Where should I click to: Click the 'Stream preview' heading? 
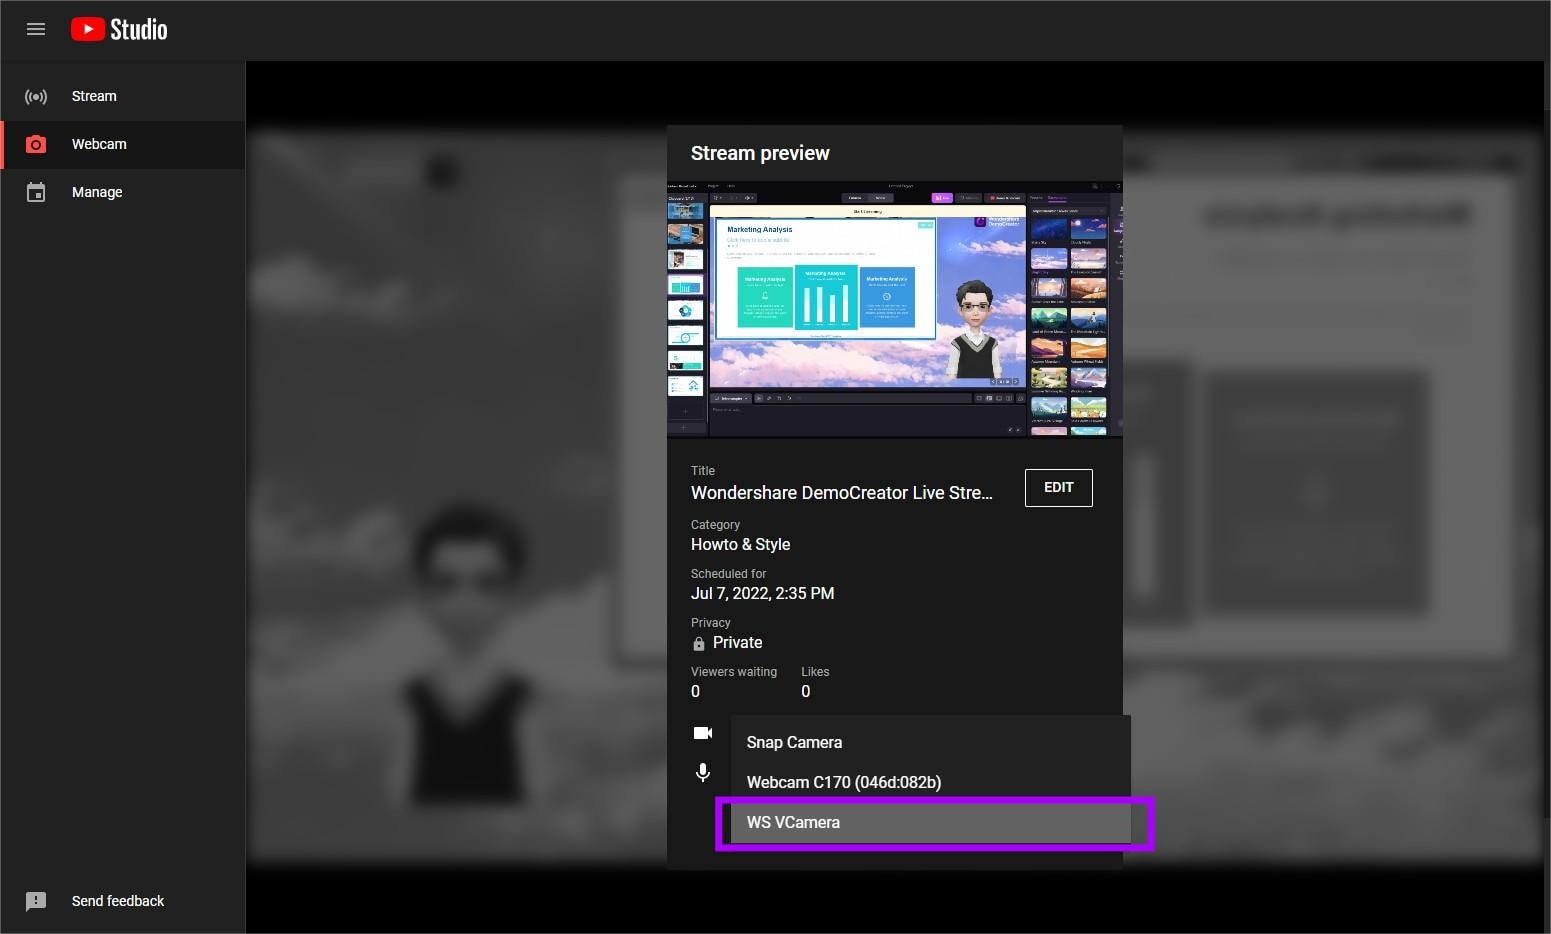760,153
